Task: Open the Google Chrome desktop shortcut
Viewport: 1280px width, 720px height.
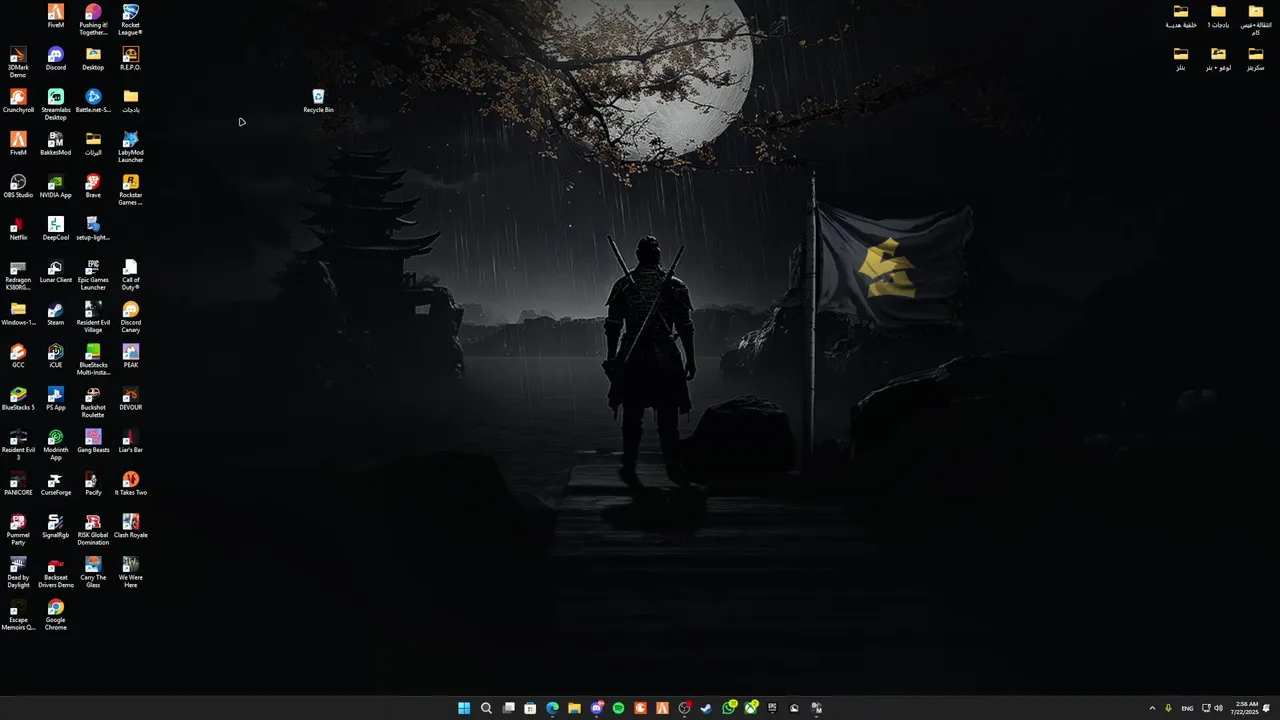Action: [55, 615]
